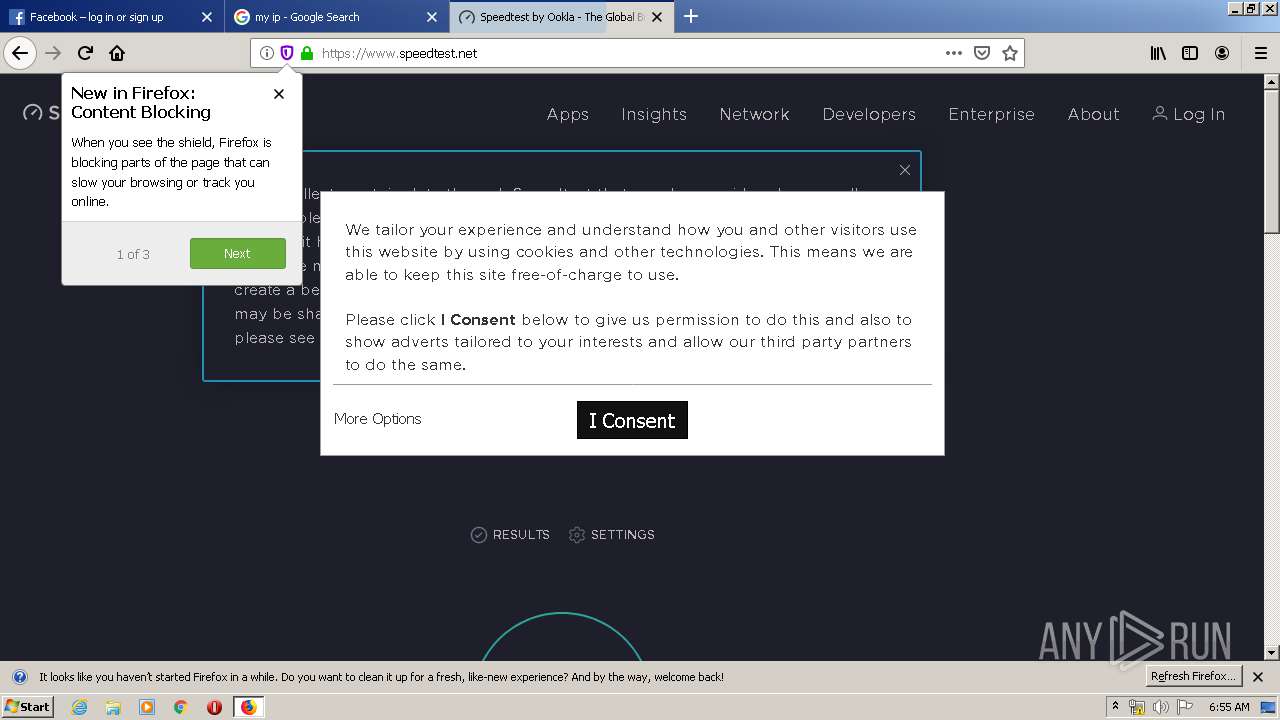Open the volume speaker tray icon
This screenshot has width=1280, height=720.
click(1161, 707)
